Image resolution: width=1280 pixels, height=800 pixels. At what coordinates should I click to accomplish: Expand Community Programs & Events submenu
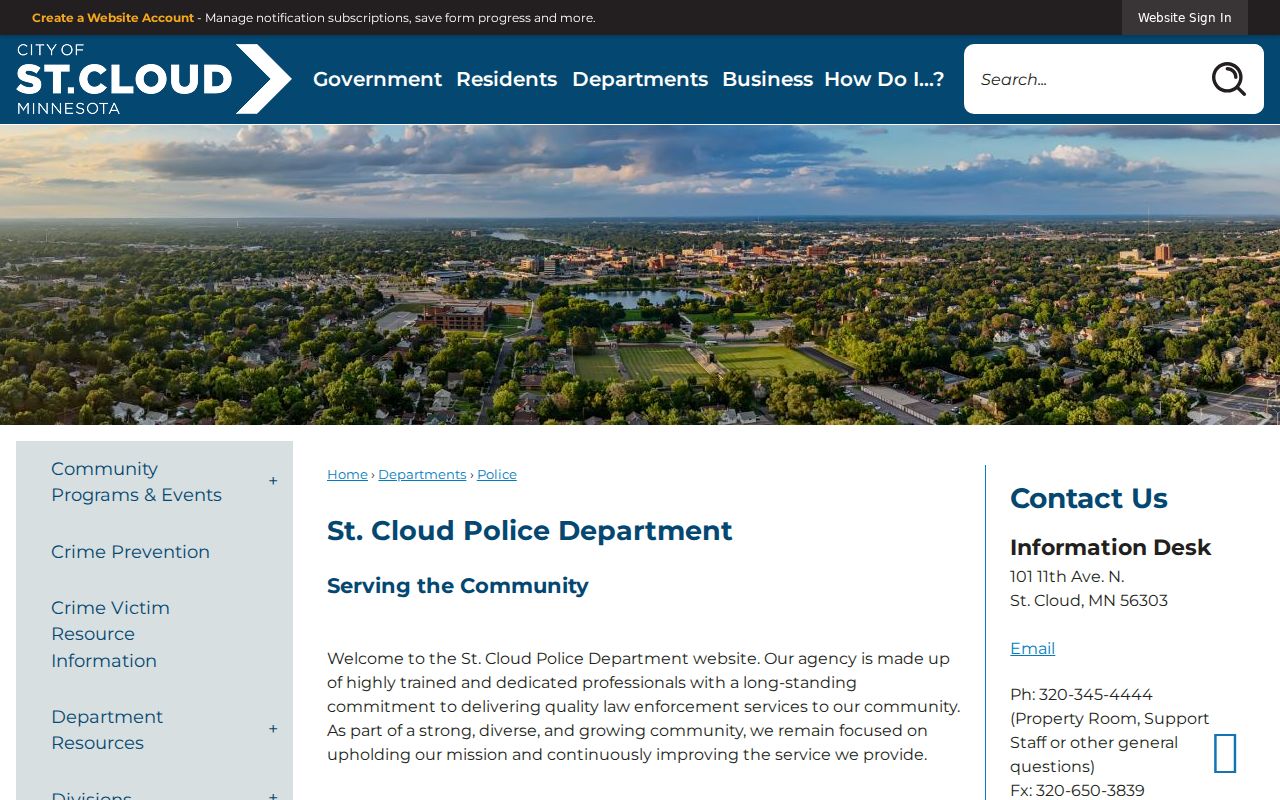click(x=273, y=482)
